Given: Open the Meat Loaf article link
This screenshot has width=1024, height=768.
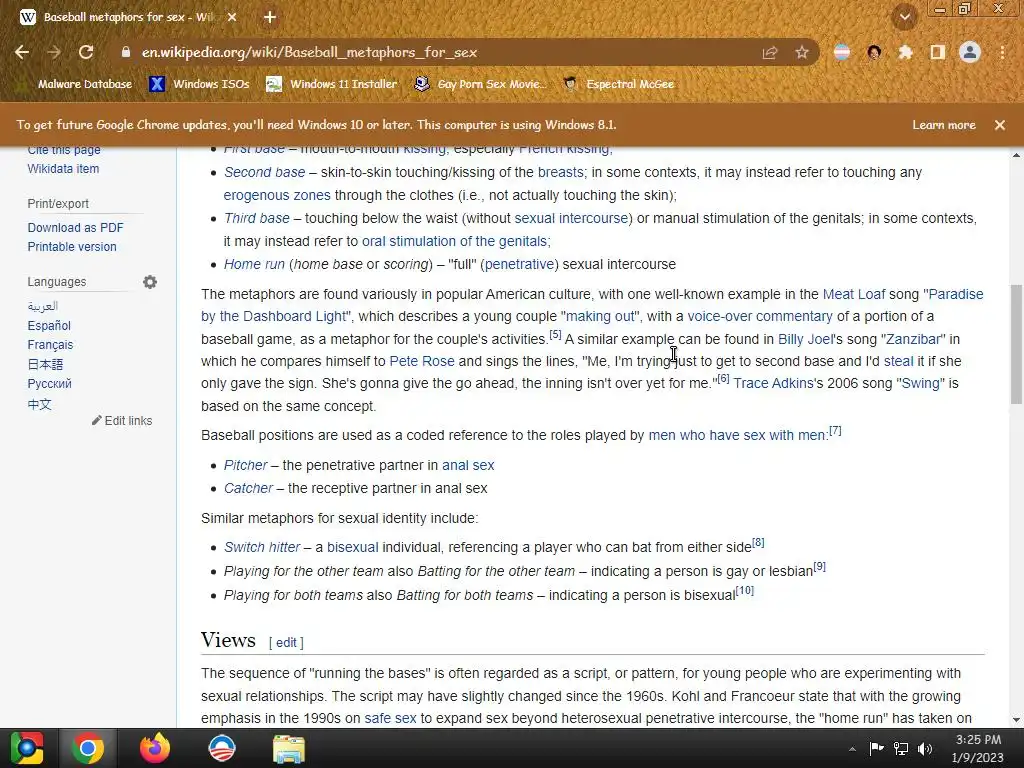Looking at the screenshot, I should 854,295.
